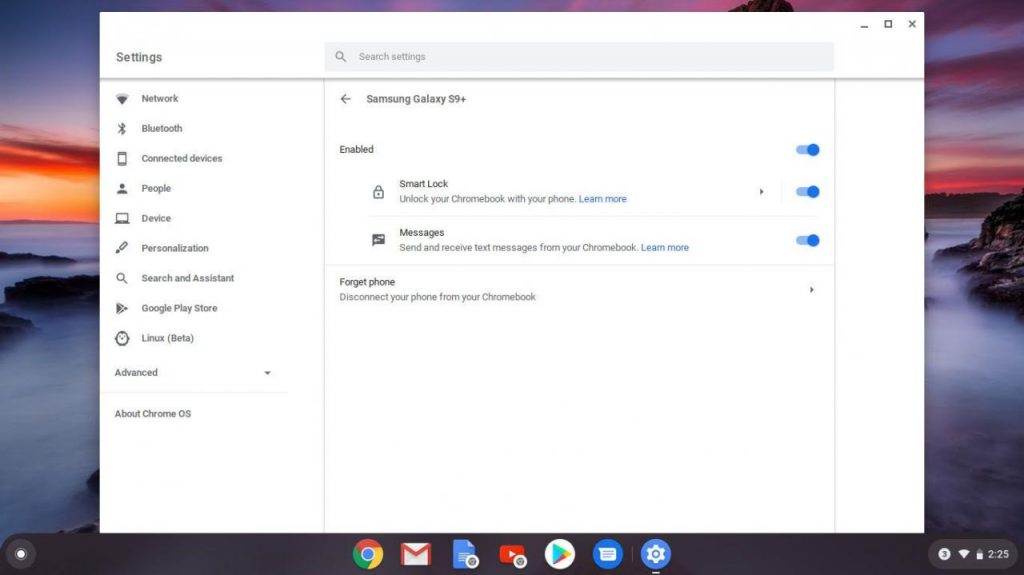Image resolution: width=1024 pixels, height=575 pixels.
Task: Open About Chrome OS
Action: click(x=153, y=414)
